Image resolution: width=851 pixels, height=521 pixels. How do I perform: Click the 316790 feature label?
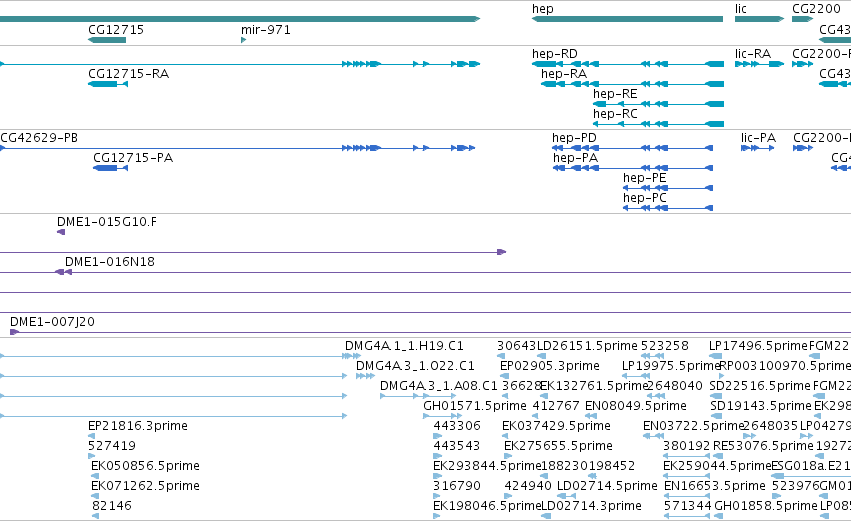pos(456,486)
